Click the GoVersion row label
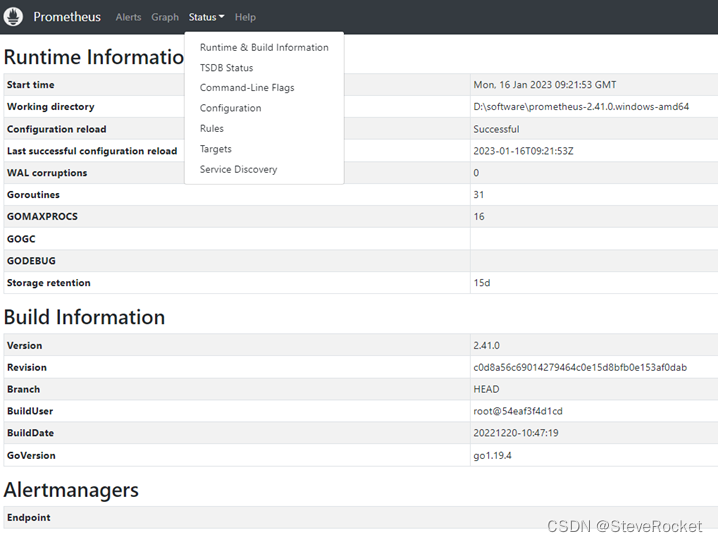This screenshot has width=718, height=542. (31, 455)
